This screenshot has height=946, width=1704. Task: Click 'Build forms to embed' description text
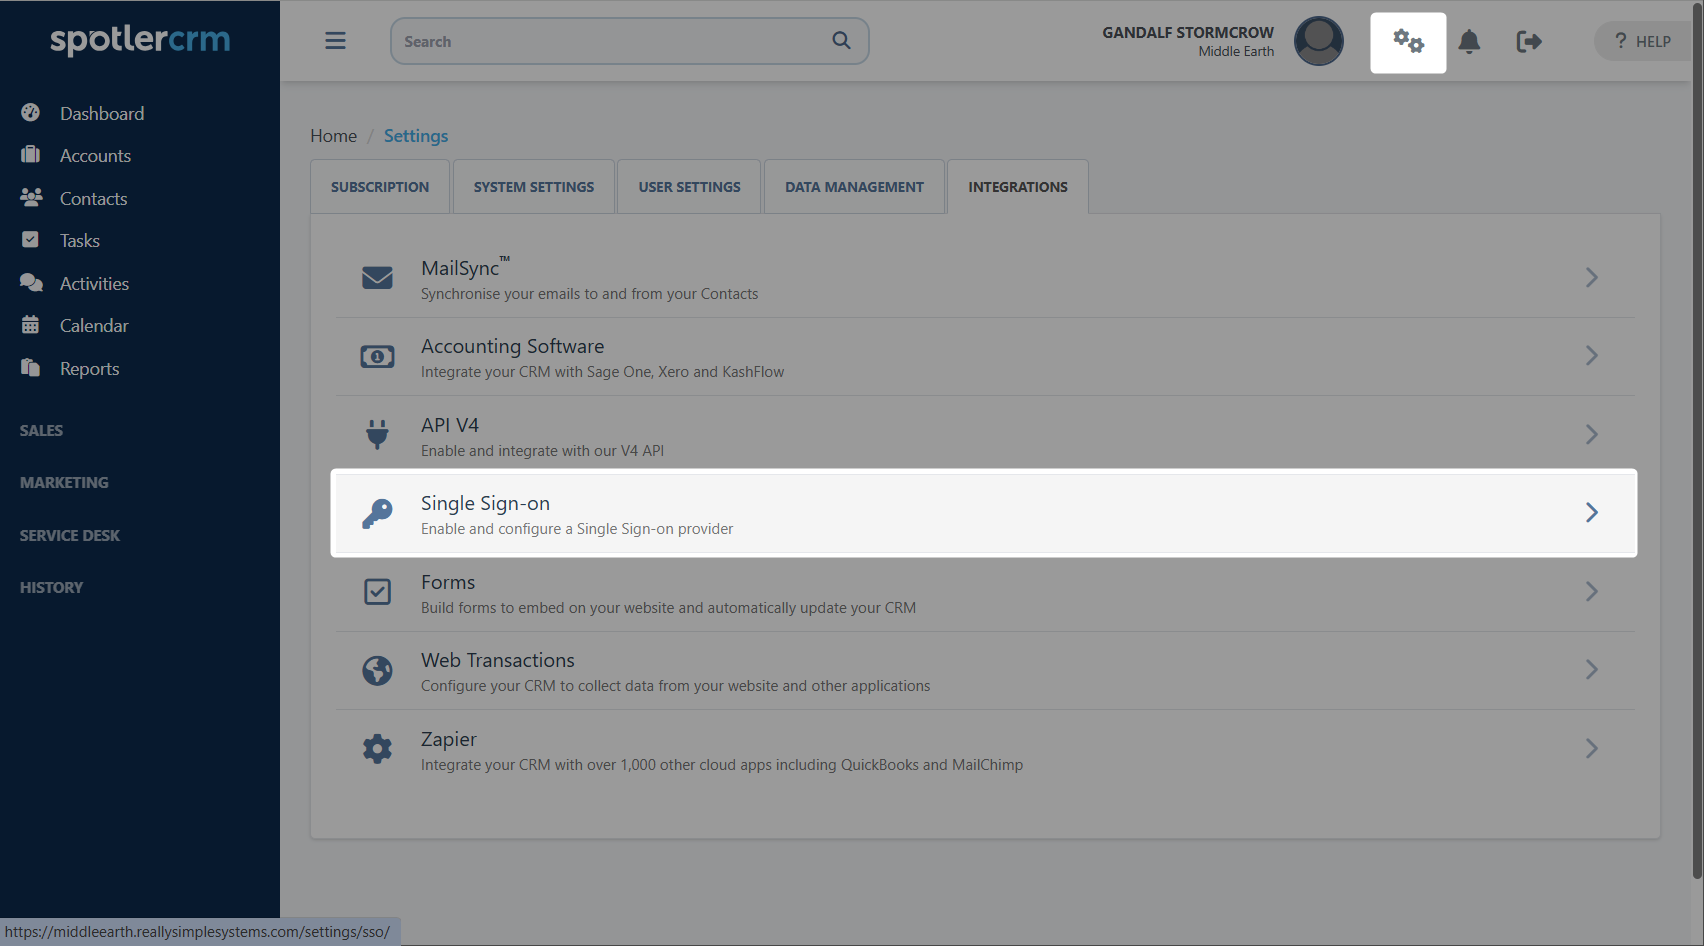668,608
